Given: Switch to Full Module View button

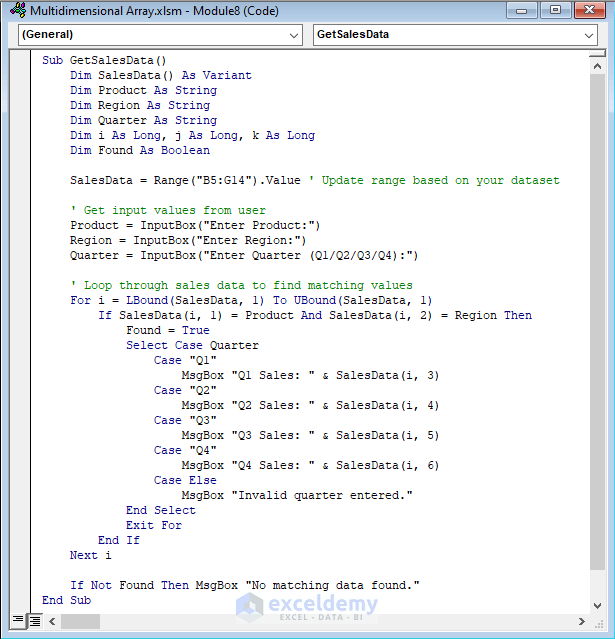Looking at the screenshot, I should point(35,621).
